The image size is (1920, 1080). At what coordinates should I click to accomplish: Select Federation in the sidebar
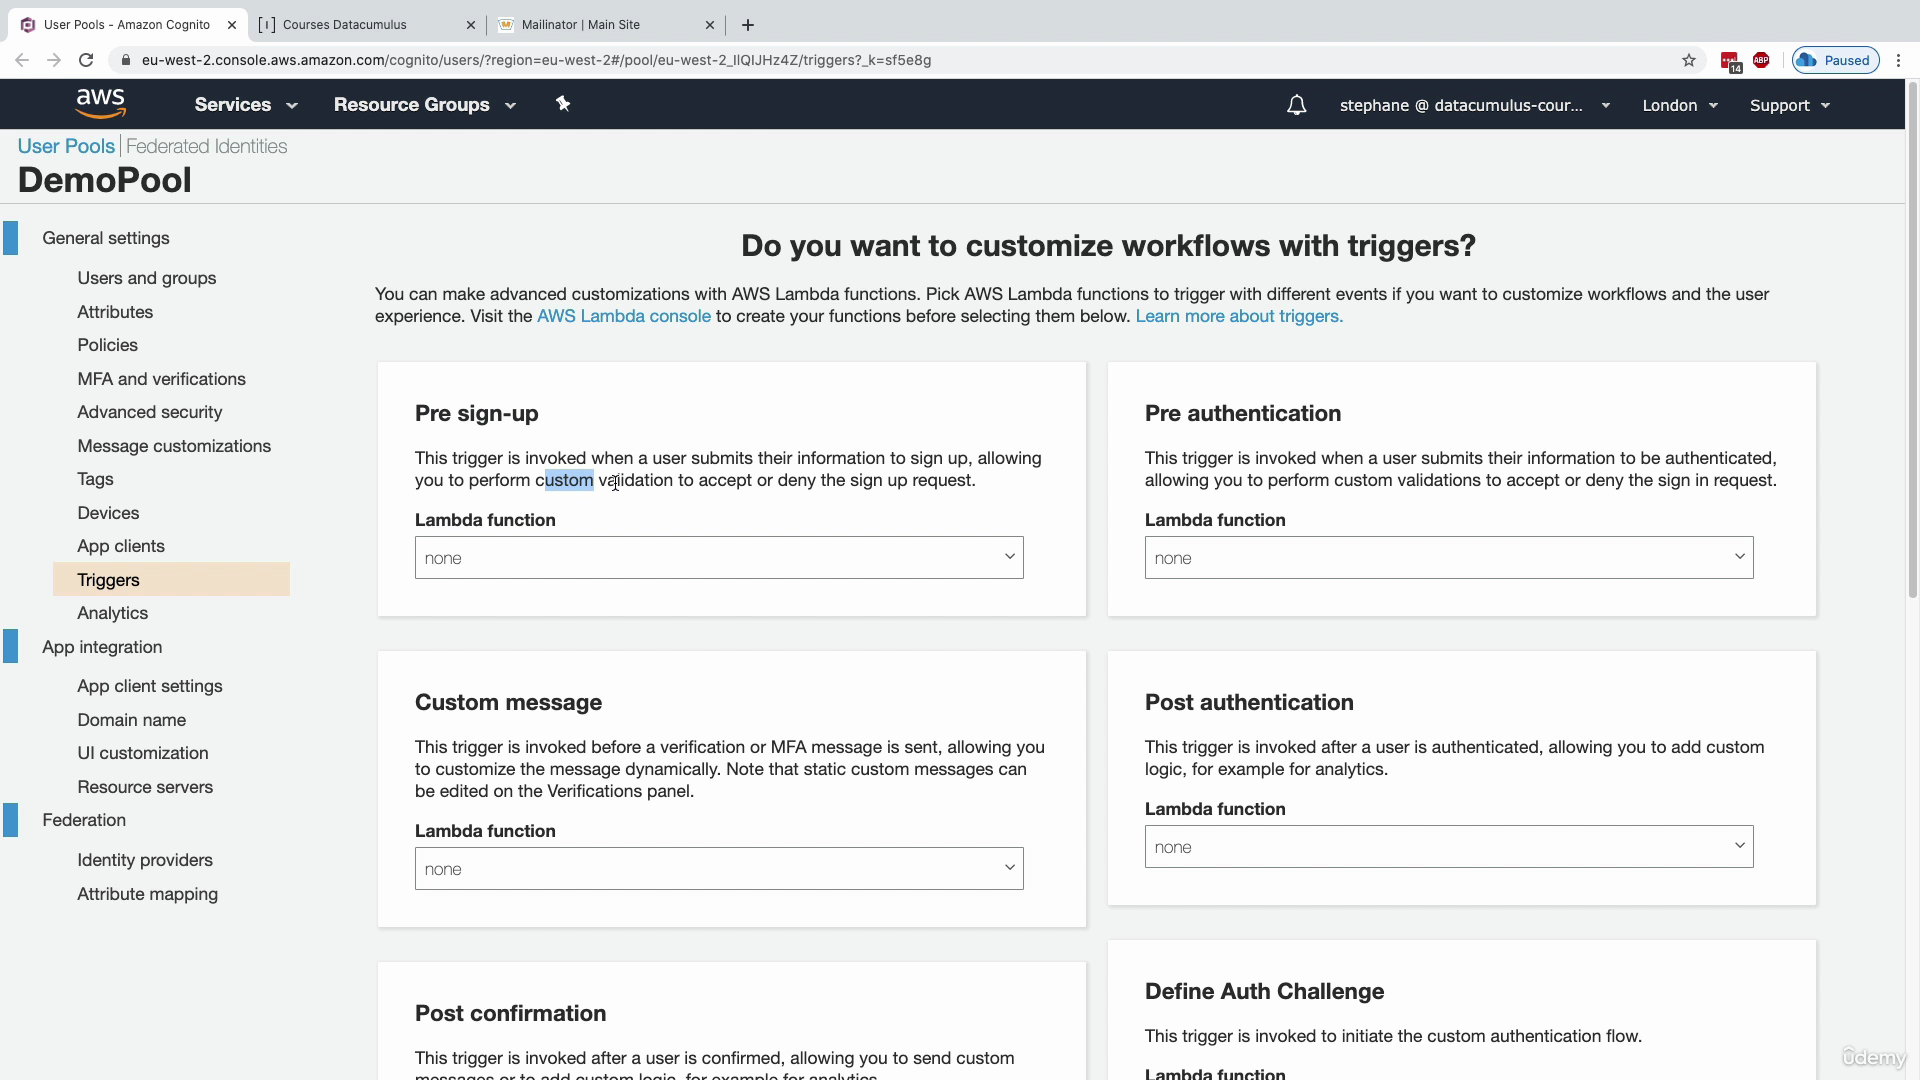[x=84, y=820]
